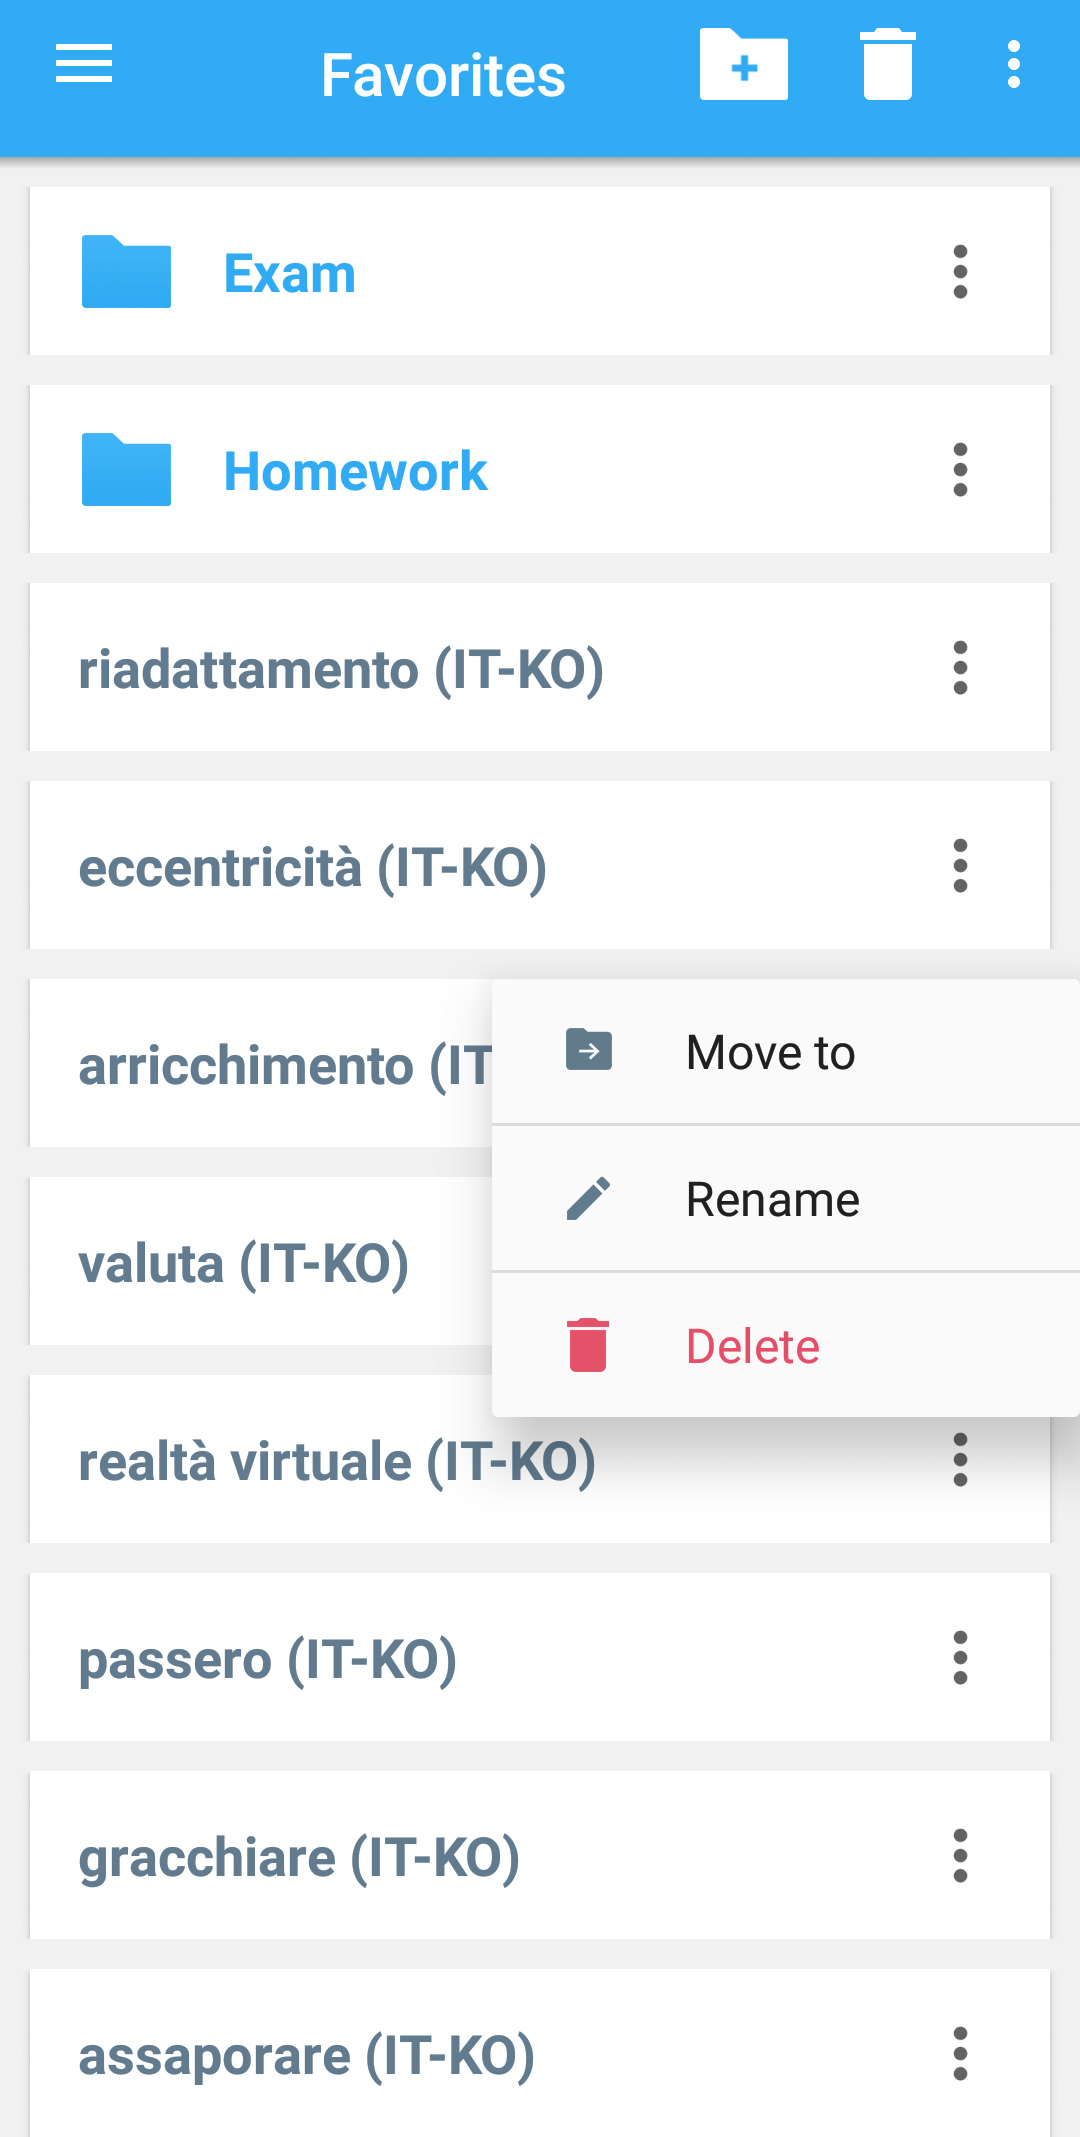
Task: Show more options for eccentricità entry
Action: pyautogui.click(x=960, y=866)
